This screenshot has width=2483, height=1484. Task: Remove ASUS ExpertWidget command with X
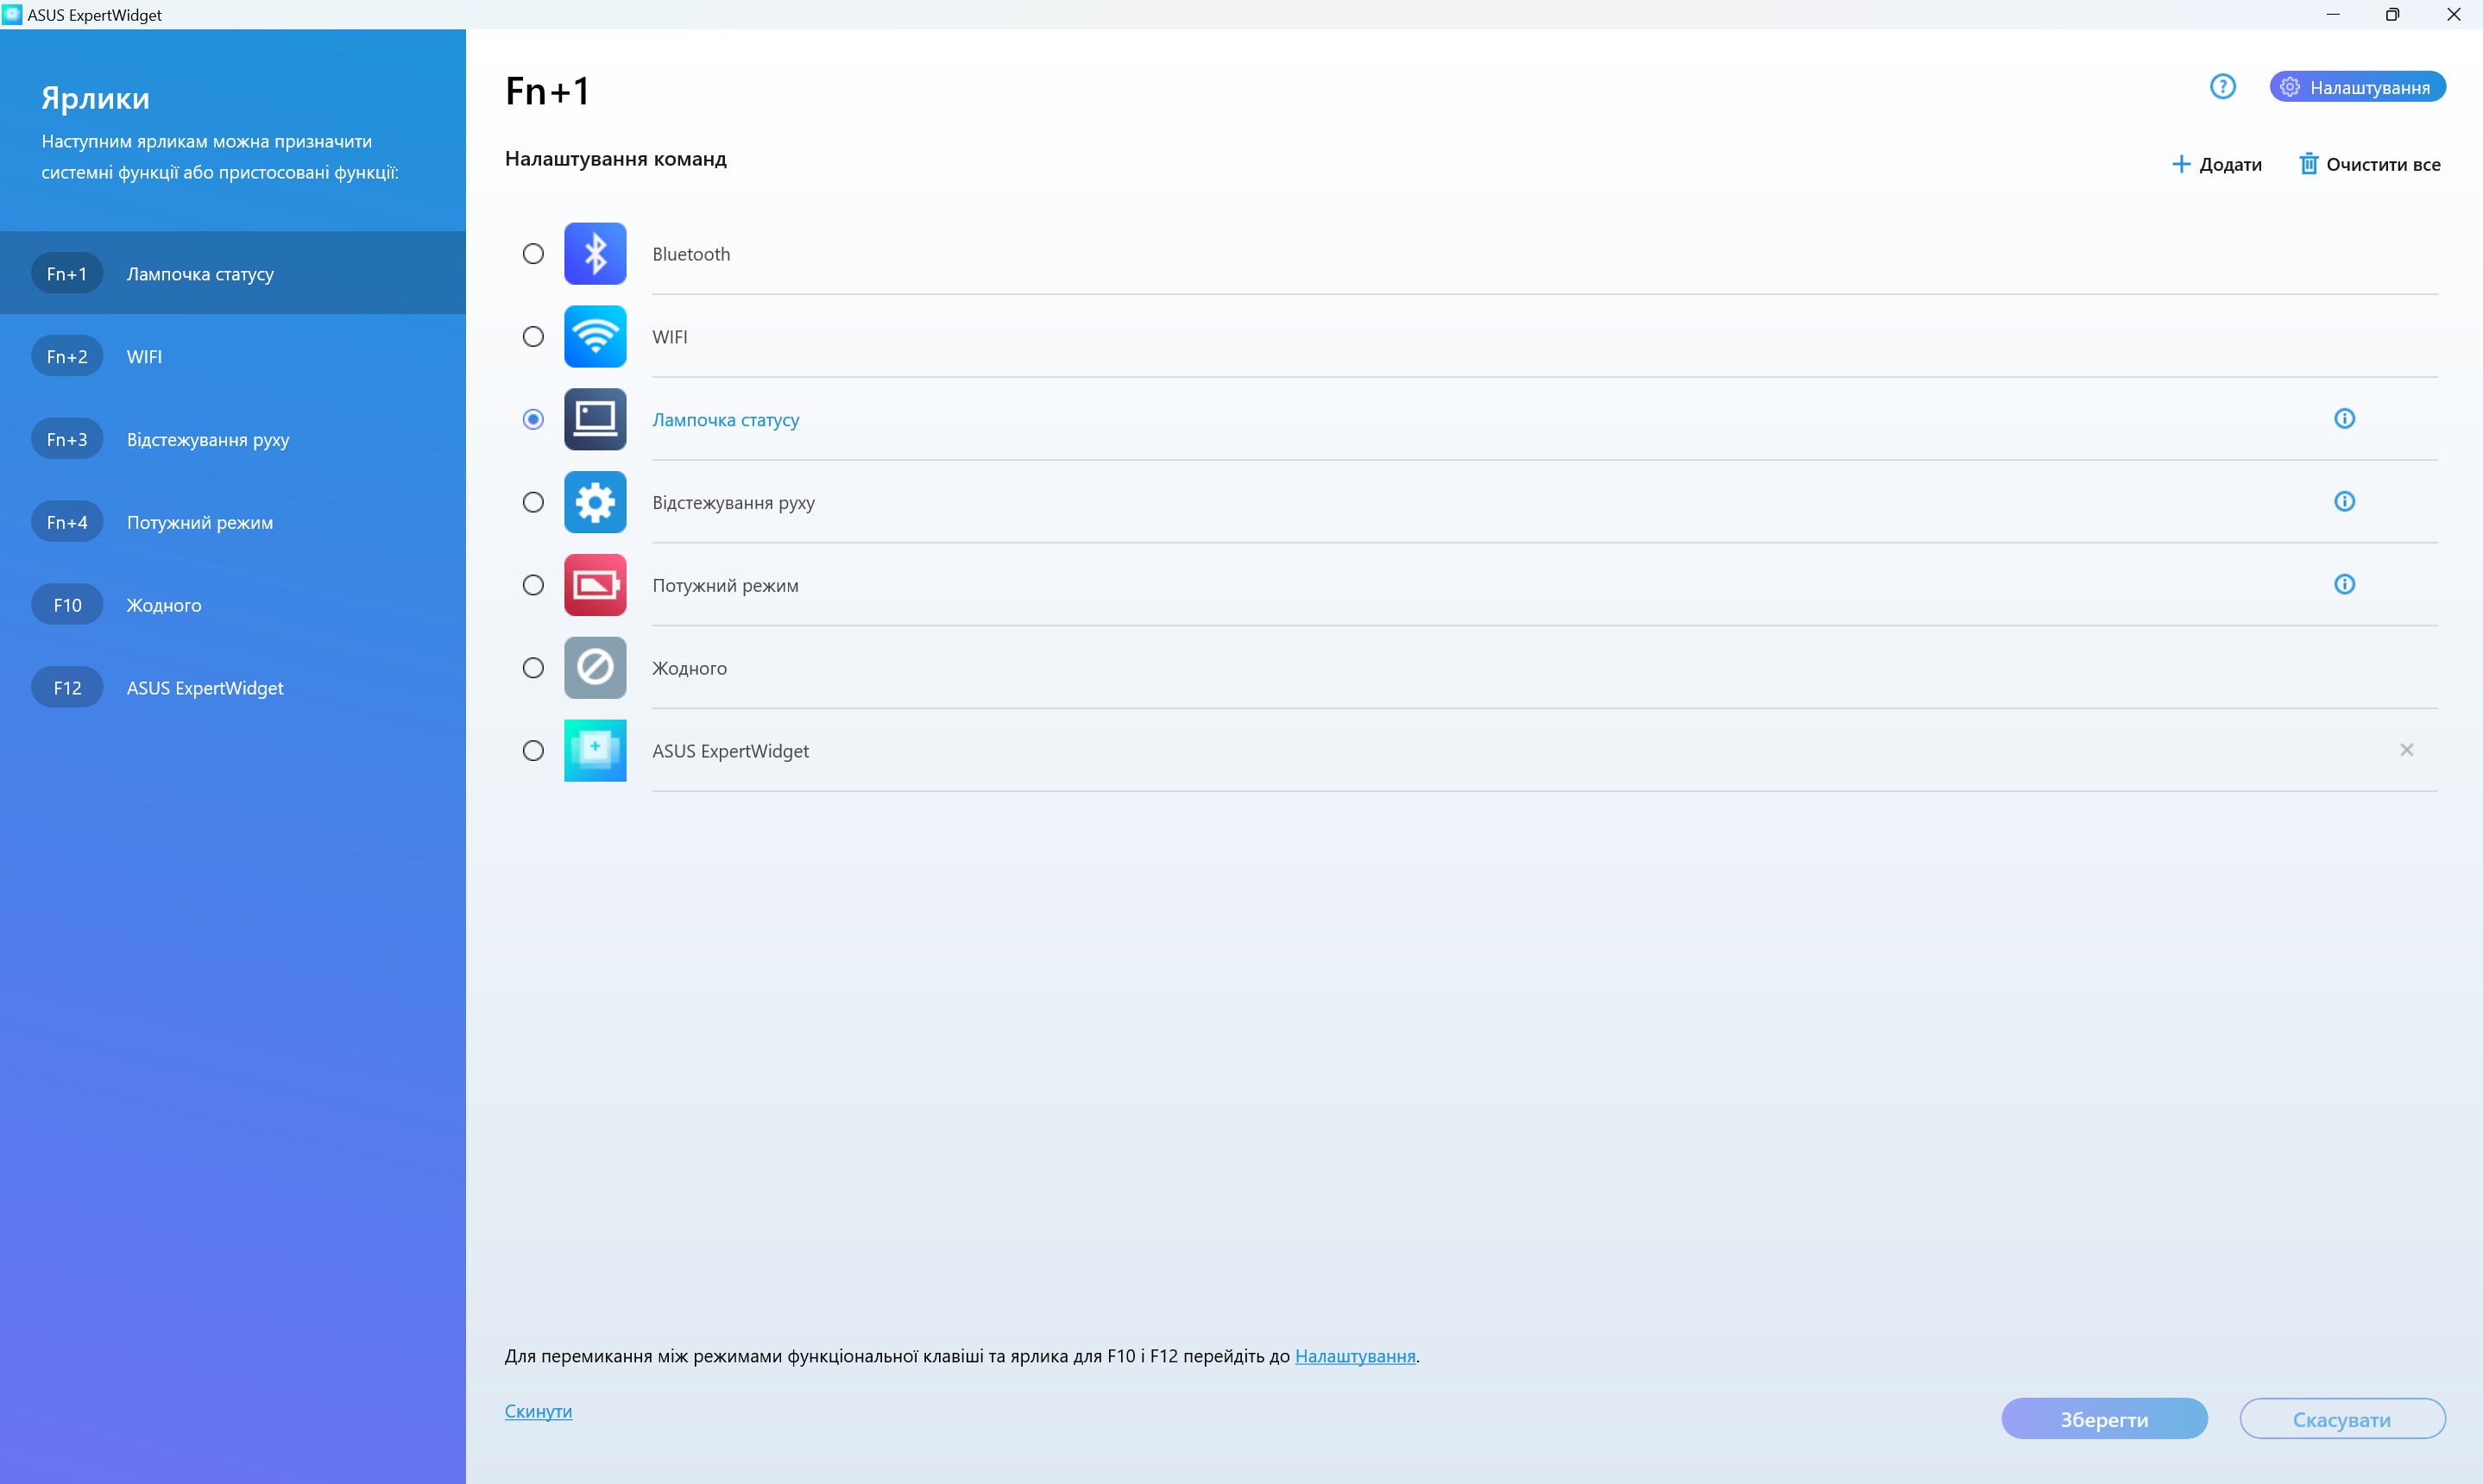(2406, 750)
